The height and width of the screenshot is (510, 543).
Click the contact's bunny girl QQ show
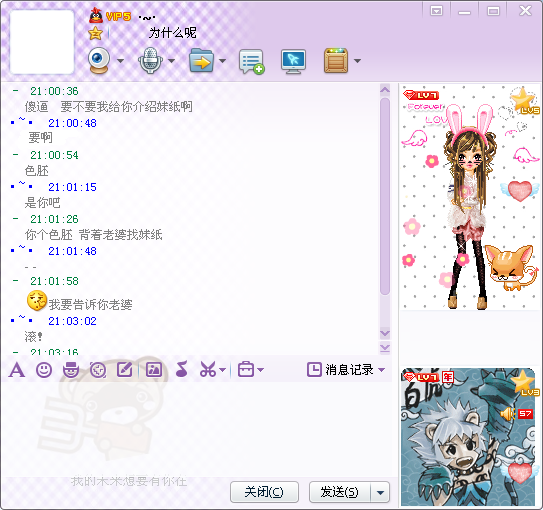point(470,196)
